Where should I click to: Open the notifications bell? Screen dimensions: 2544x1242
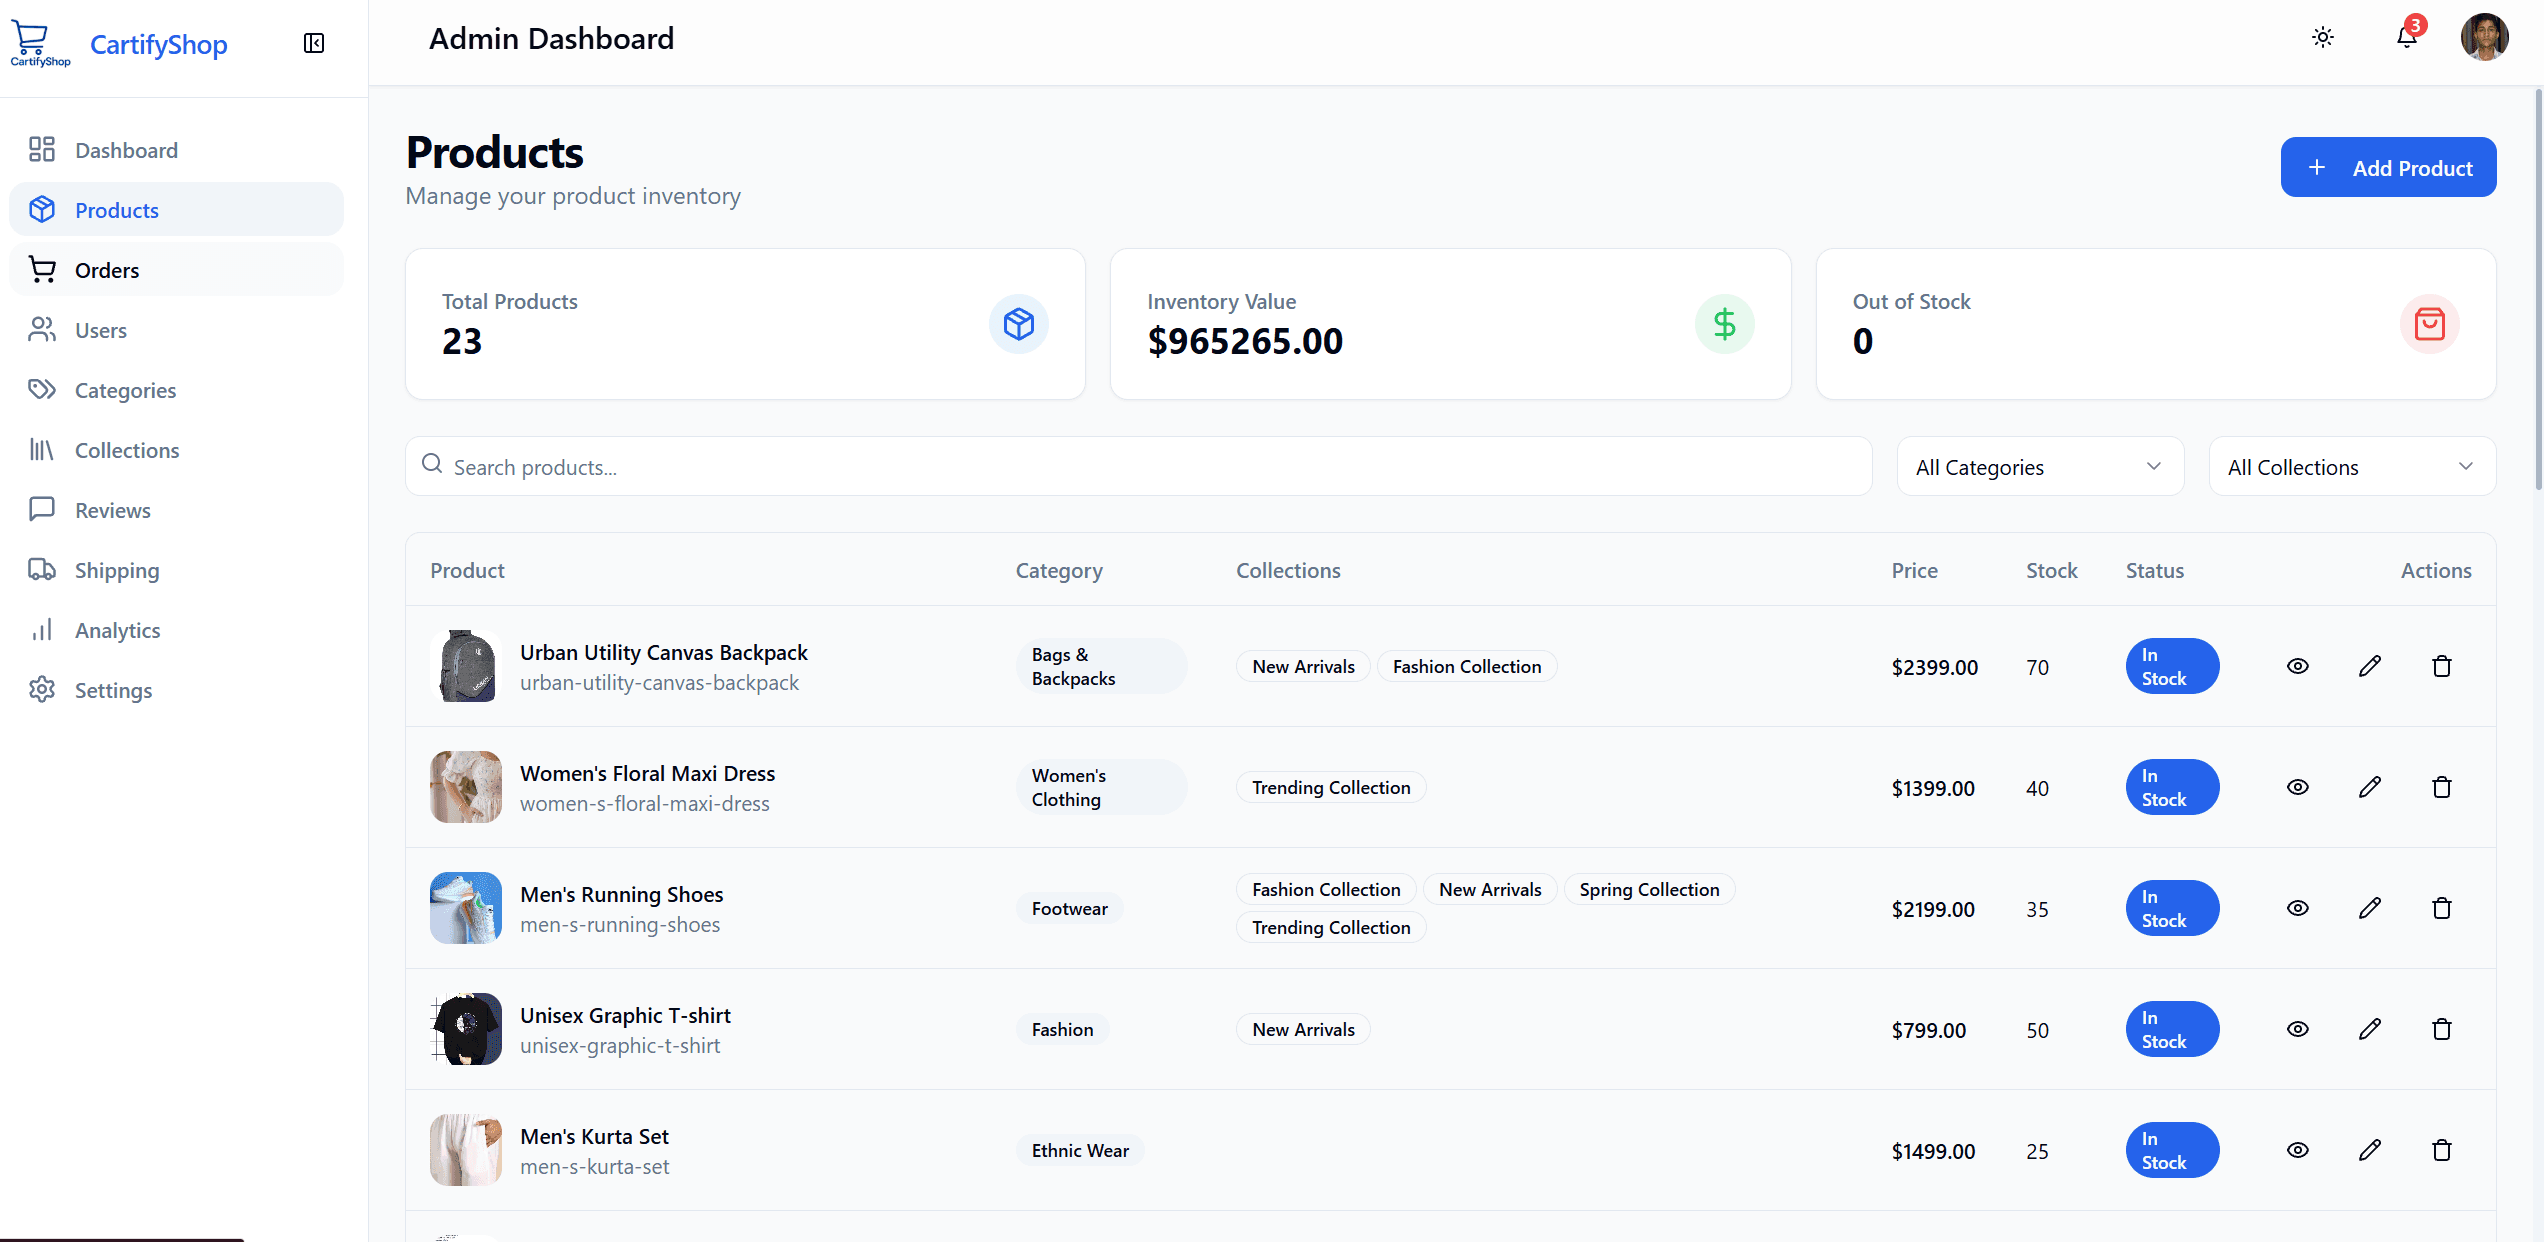2407,38
